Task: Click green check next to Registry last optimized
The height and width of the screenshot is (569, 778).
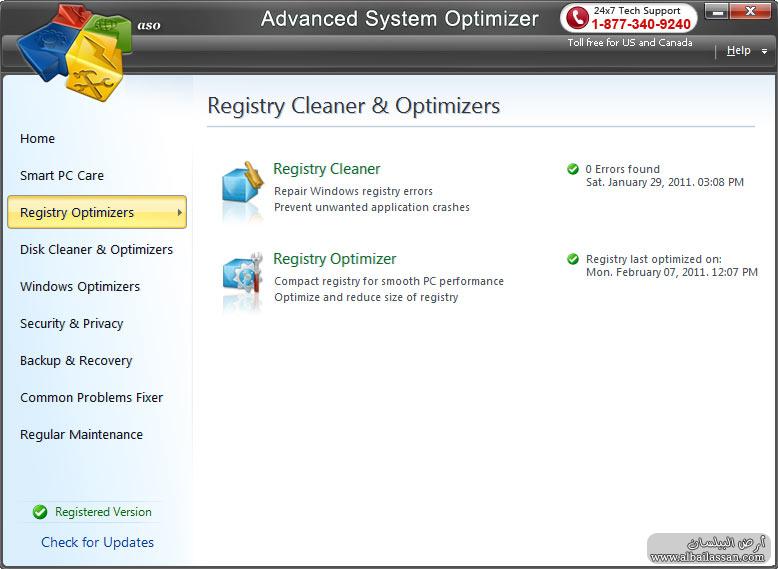Action: pyautogui.click(x=573, y=259)
